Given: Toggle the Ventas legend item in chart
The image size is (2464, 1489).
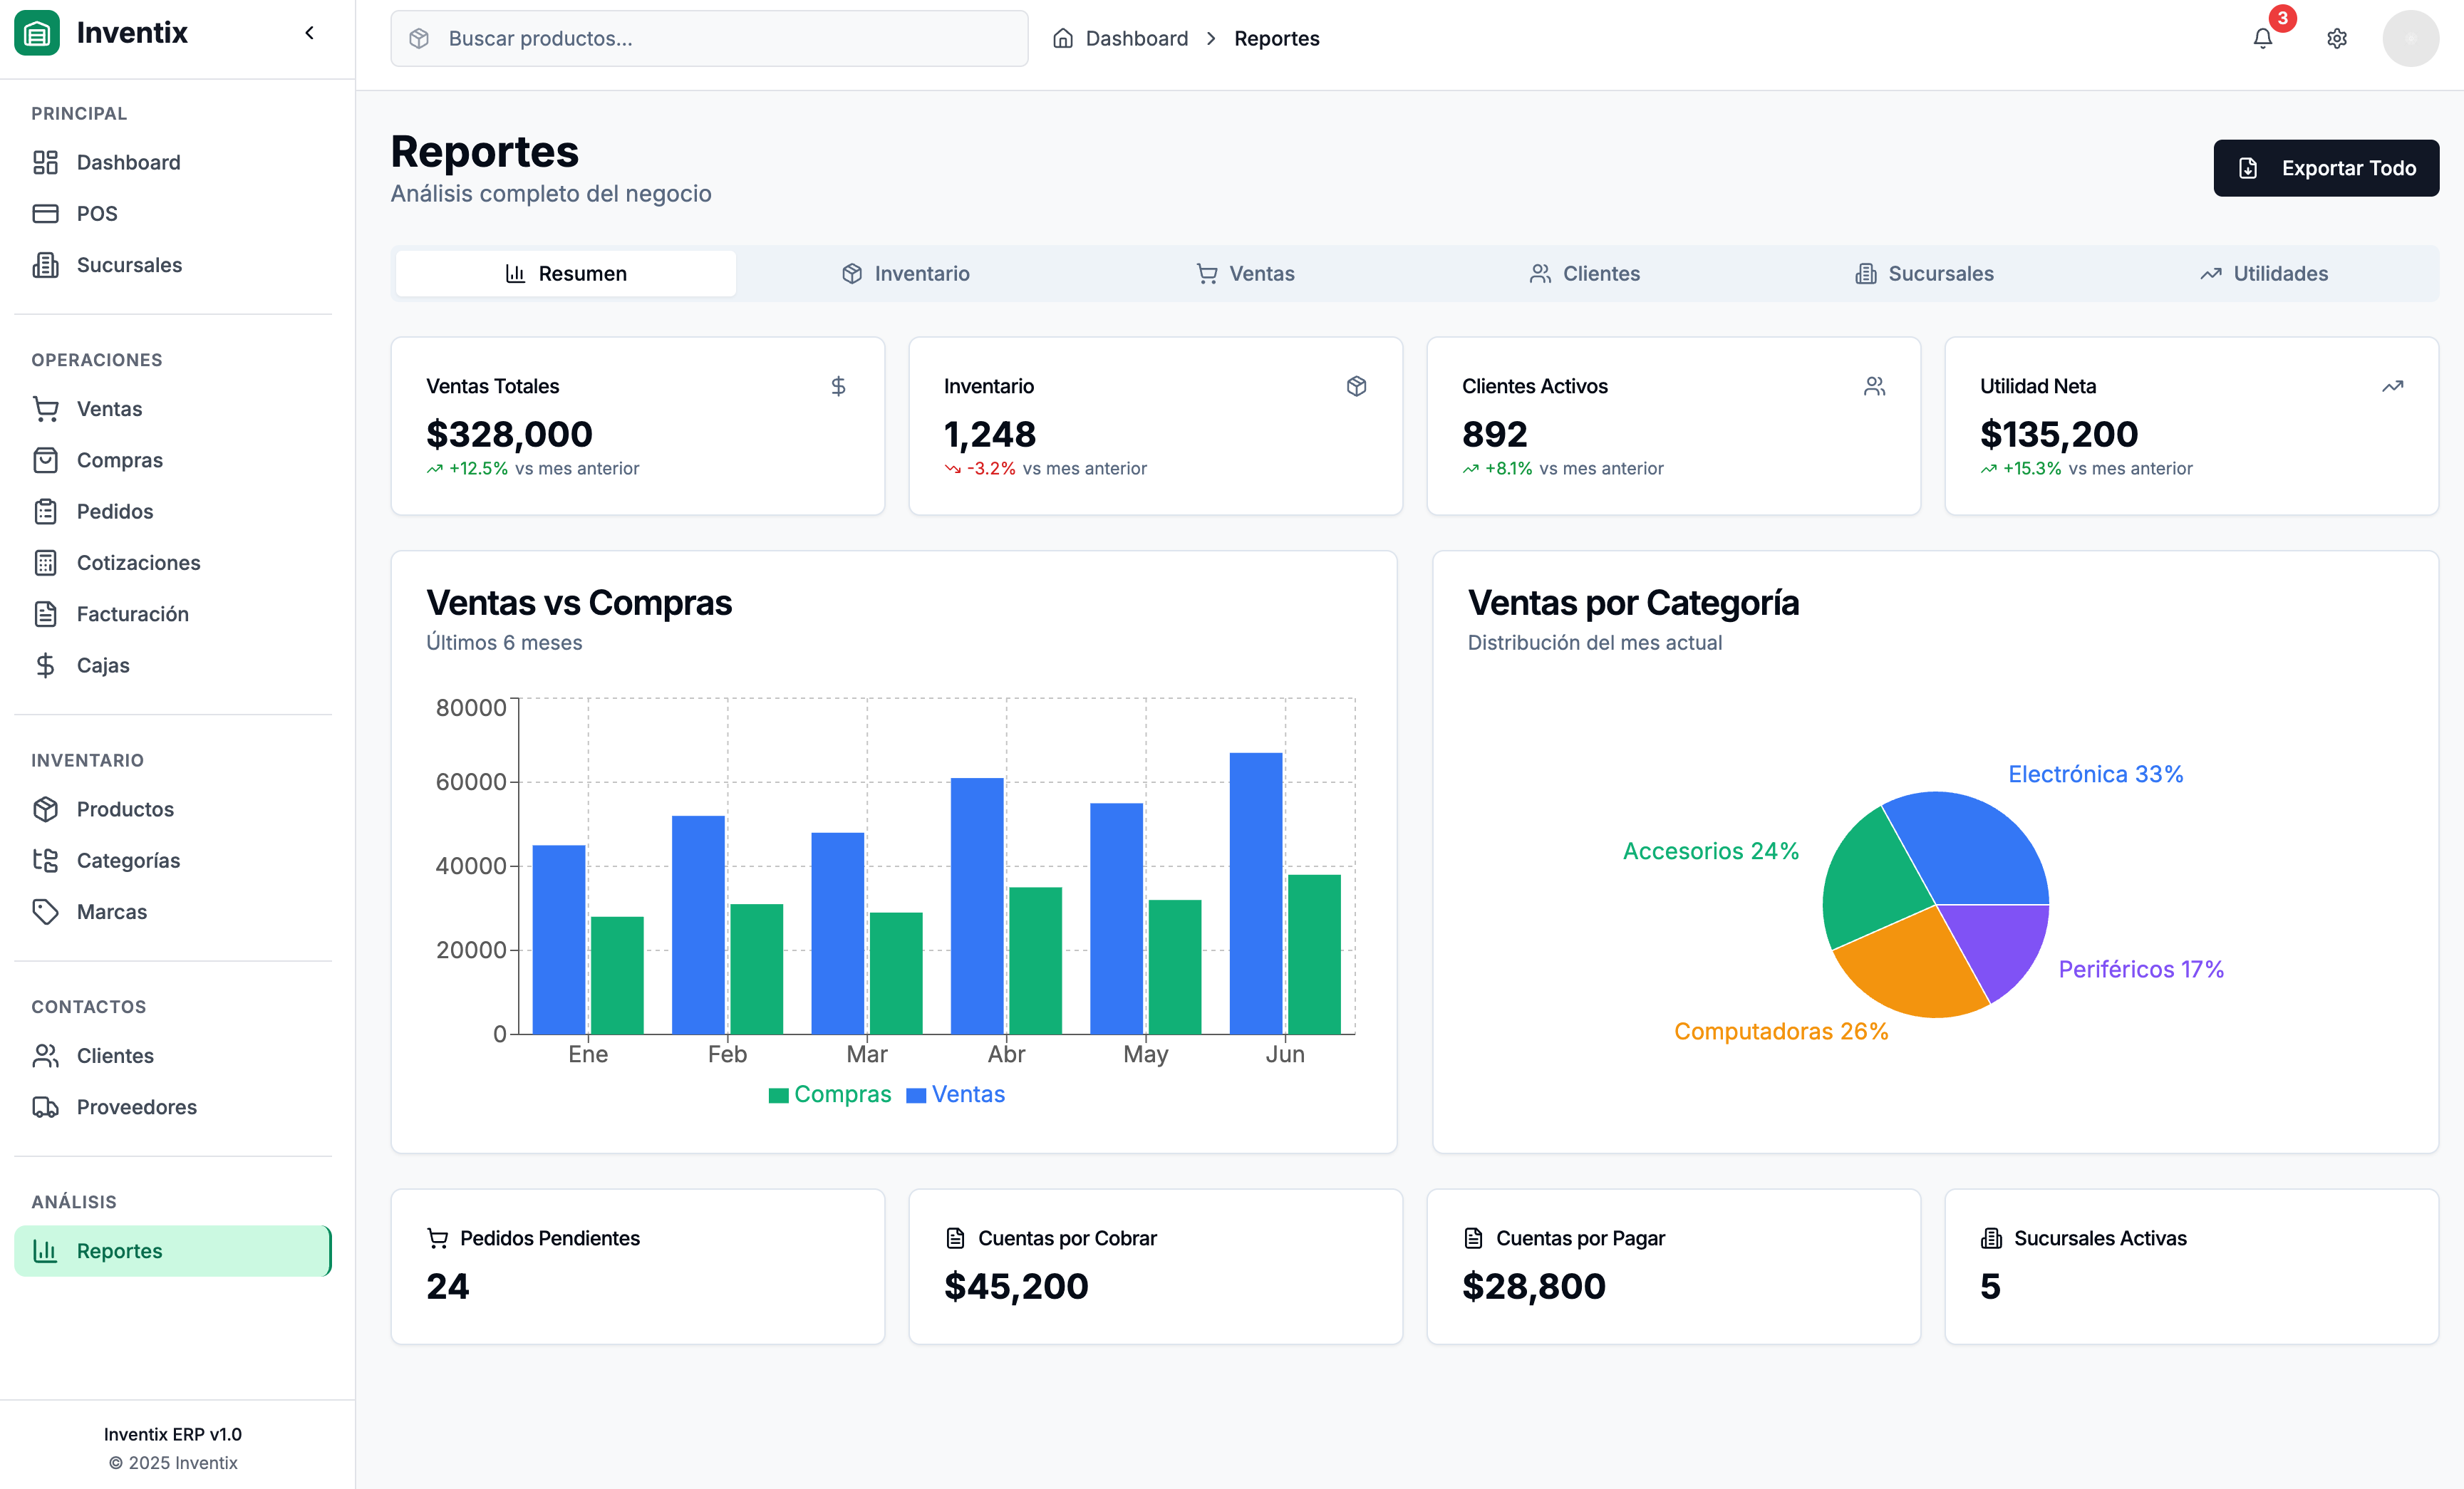Looking at the screenshot, I should [955, 1094].
